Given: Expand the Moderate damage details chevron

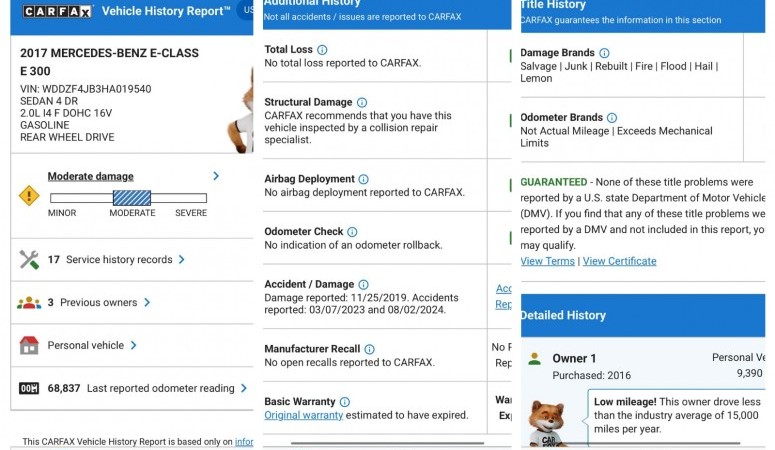Looking at the screenshot, I should (x=216, y=176).
